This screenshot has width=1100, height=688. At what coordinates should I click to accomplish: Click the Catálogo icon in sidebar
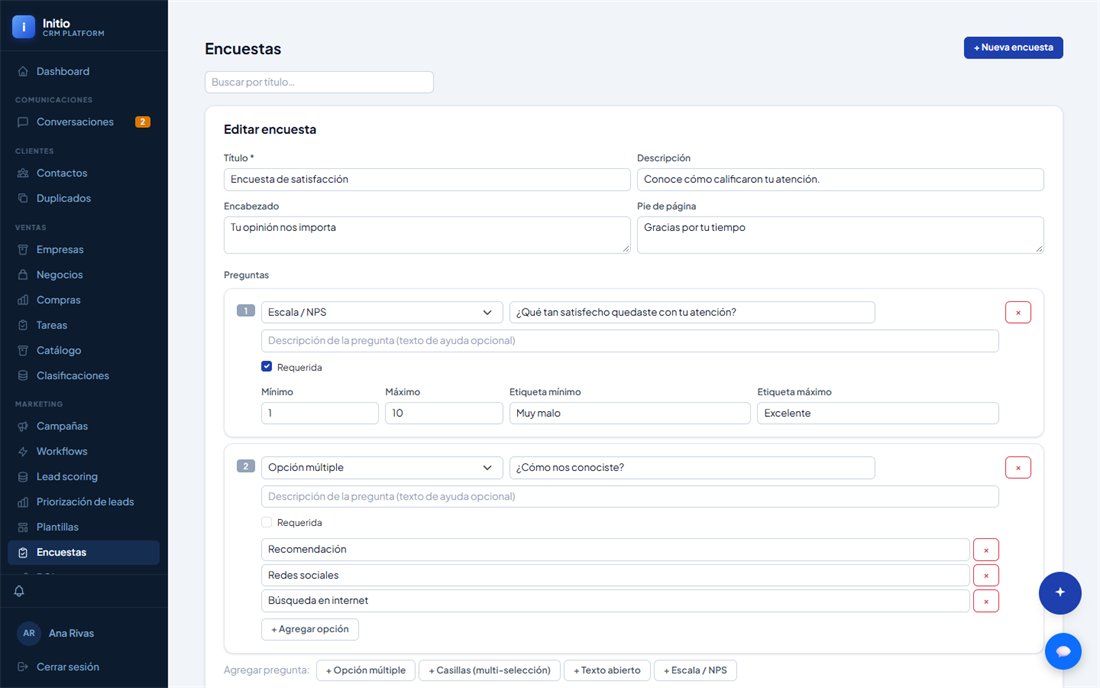click(x=22, y=351)
